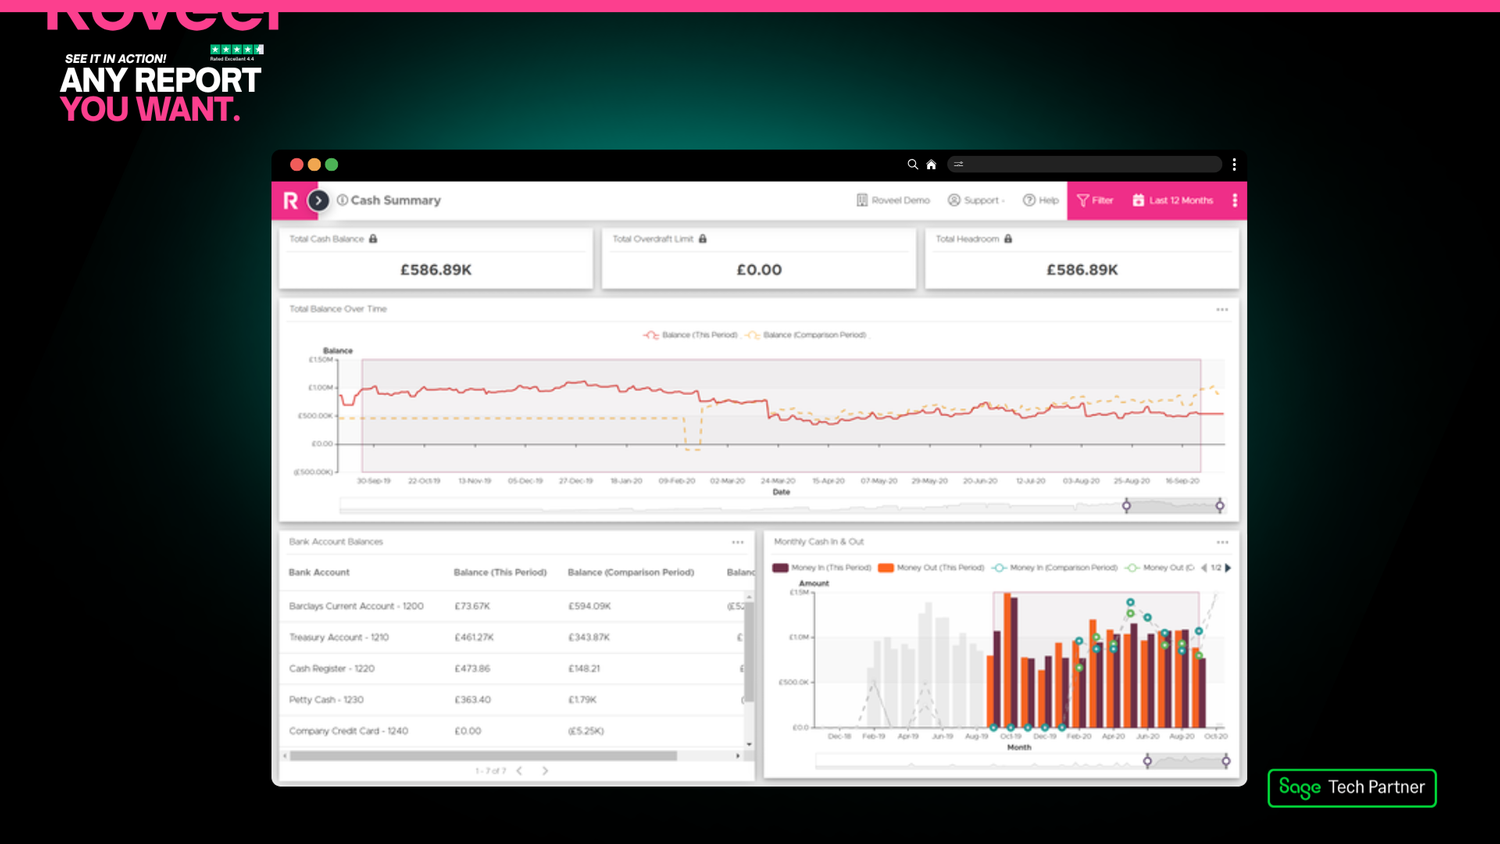The height and width of the screenshot is (844, 1500).
Task: Open the Support dropdown menu
Action: point(976,200)
